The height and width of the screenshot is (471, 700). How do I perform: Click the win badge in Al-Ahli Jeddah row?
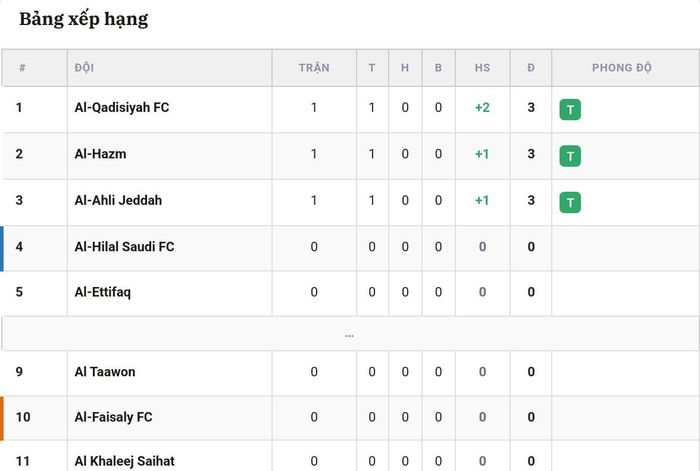point(570,203)
